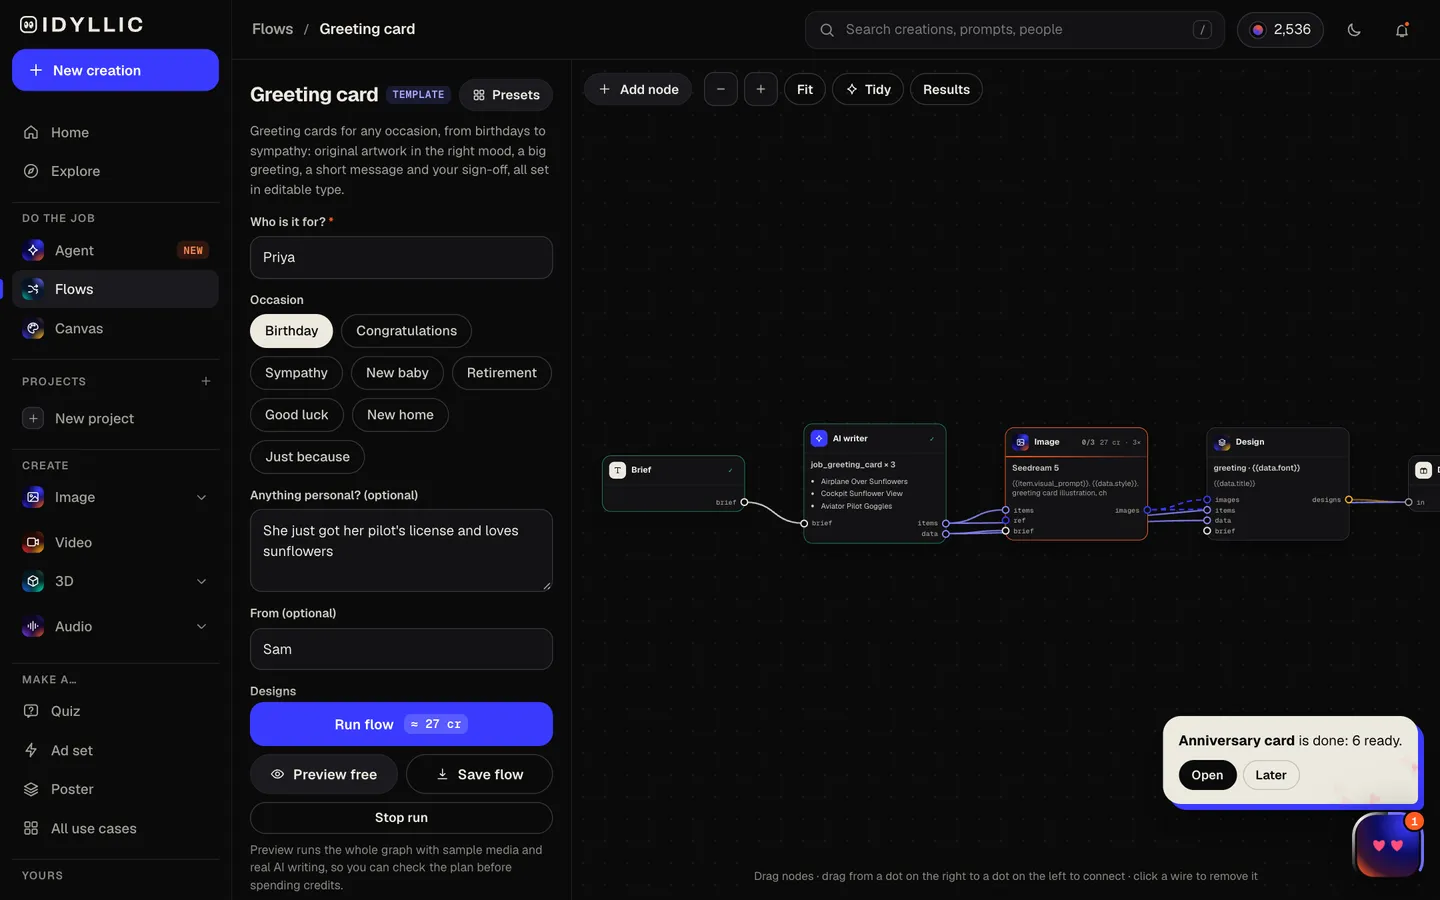Open the chat assistant avatar with hearts
The height and width of the screenshot is (900, 1440).
point(1388,845)
